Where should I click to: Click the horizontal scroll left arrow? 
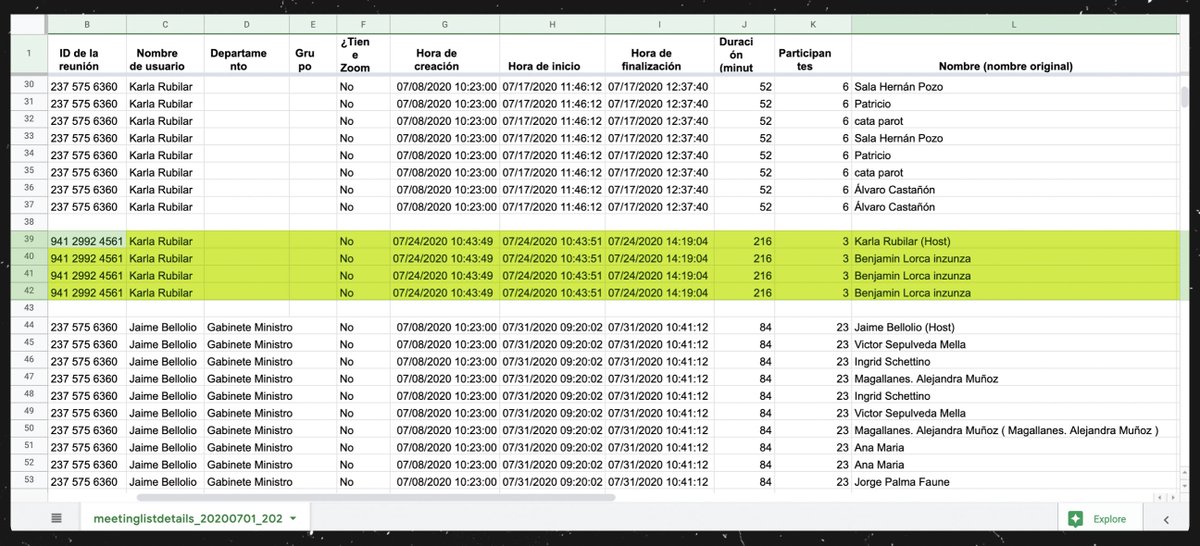pyautogui.click(x=1160, y=496)
